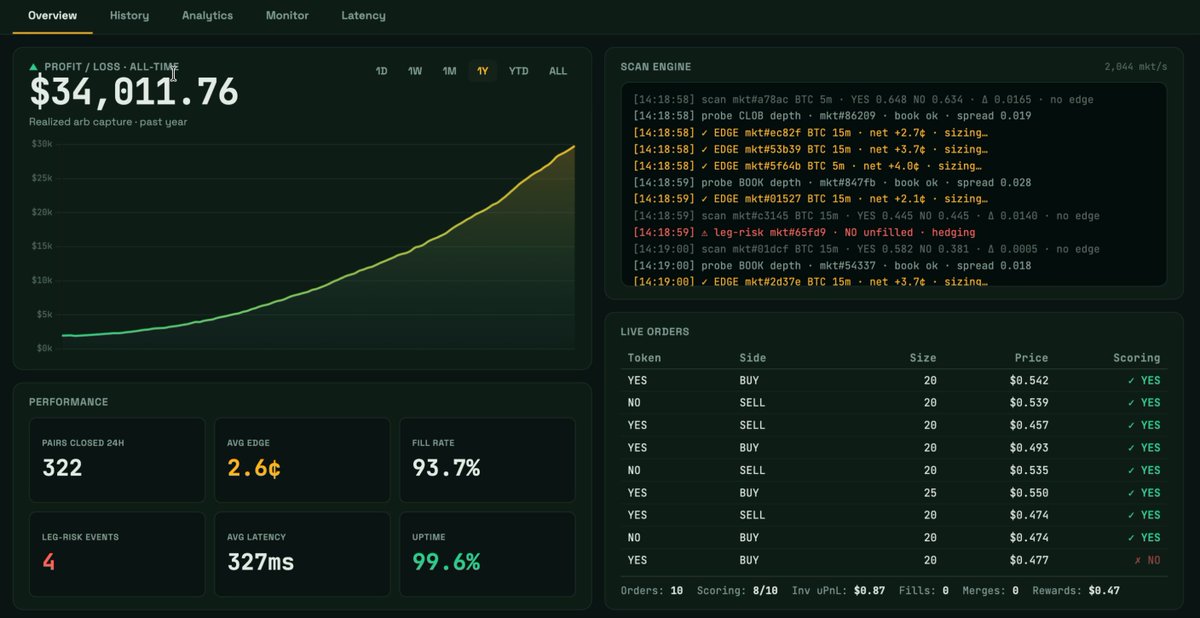
Task: Select the EDGE mkt#01527 log line
Action: point(811,199)
